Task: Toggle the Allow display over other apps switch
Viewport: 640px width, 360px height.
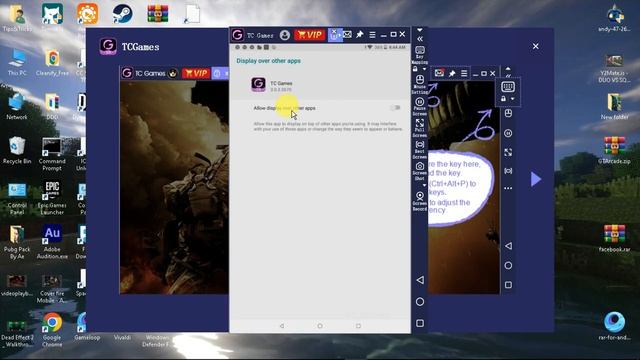Action: [x=395, y=108]
